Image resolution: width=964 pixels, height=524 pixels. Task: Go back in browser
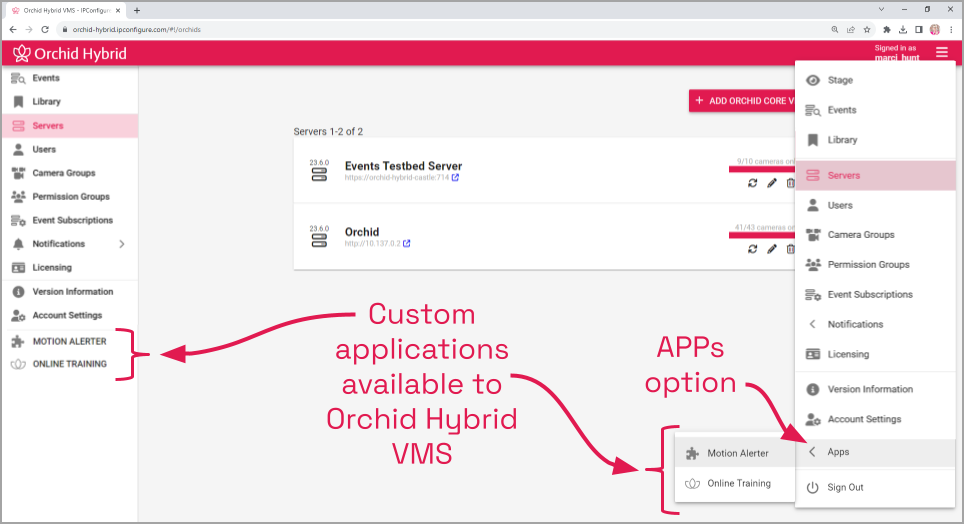(x=13, y=30)
